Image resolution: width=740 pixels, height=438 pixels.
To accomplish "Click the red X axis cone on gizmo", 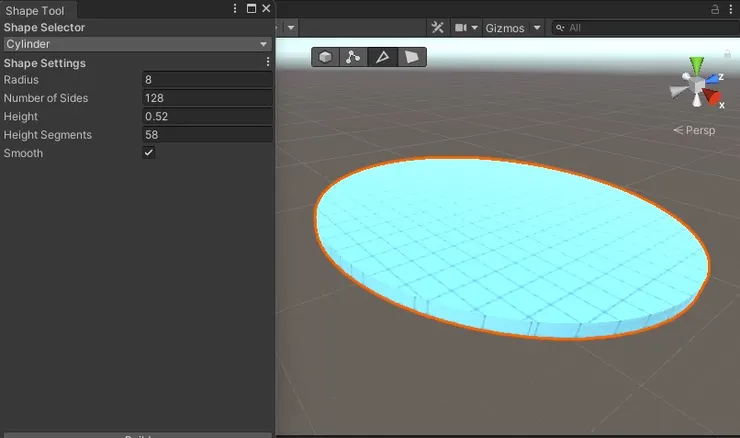I will [x=713, y=97].
